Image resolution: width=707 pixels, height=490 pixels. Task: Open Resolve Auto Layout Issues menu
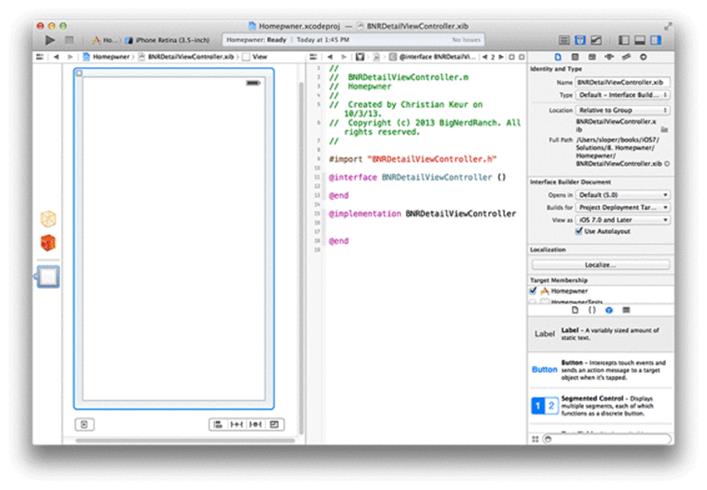(x=256, y=424)
